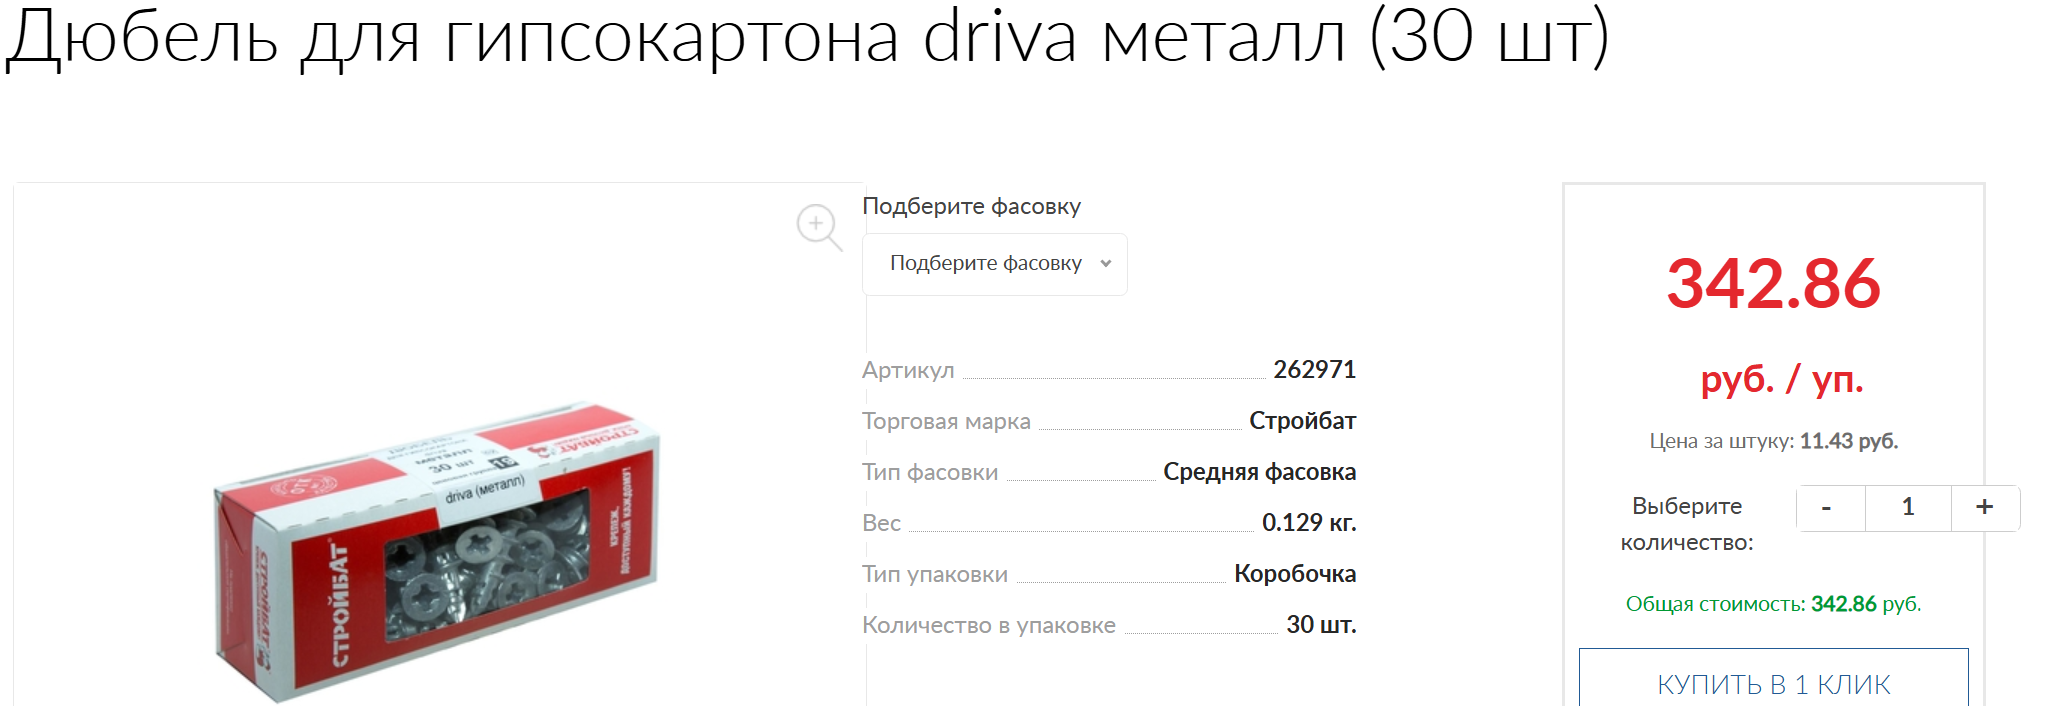This screenshot has height=706, width=2046.
Task: Open the Стройбат box product photo
Action: [436, 553]
